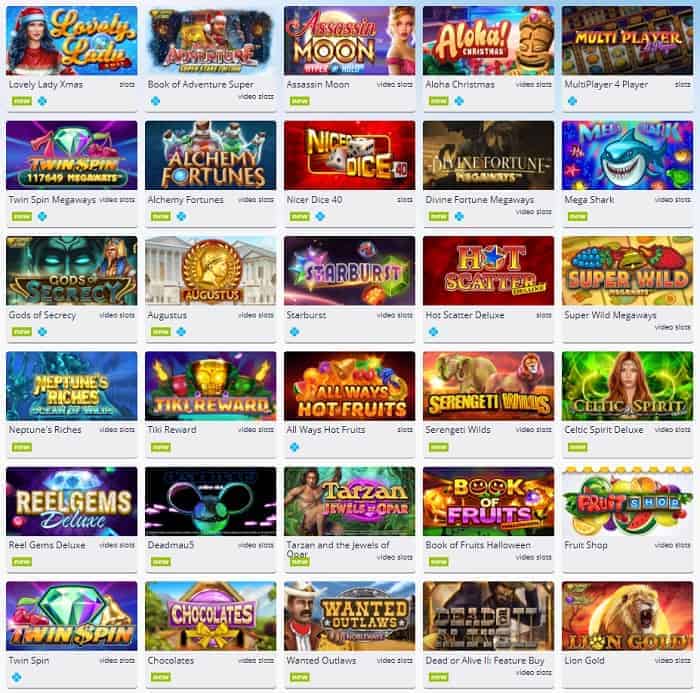Click the blue icon under Lovely Lady Xmas
Screen dimensions: 700x693
42,101
